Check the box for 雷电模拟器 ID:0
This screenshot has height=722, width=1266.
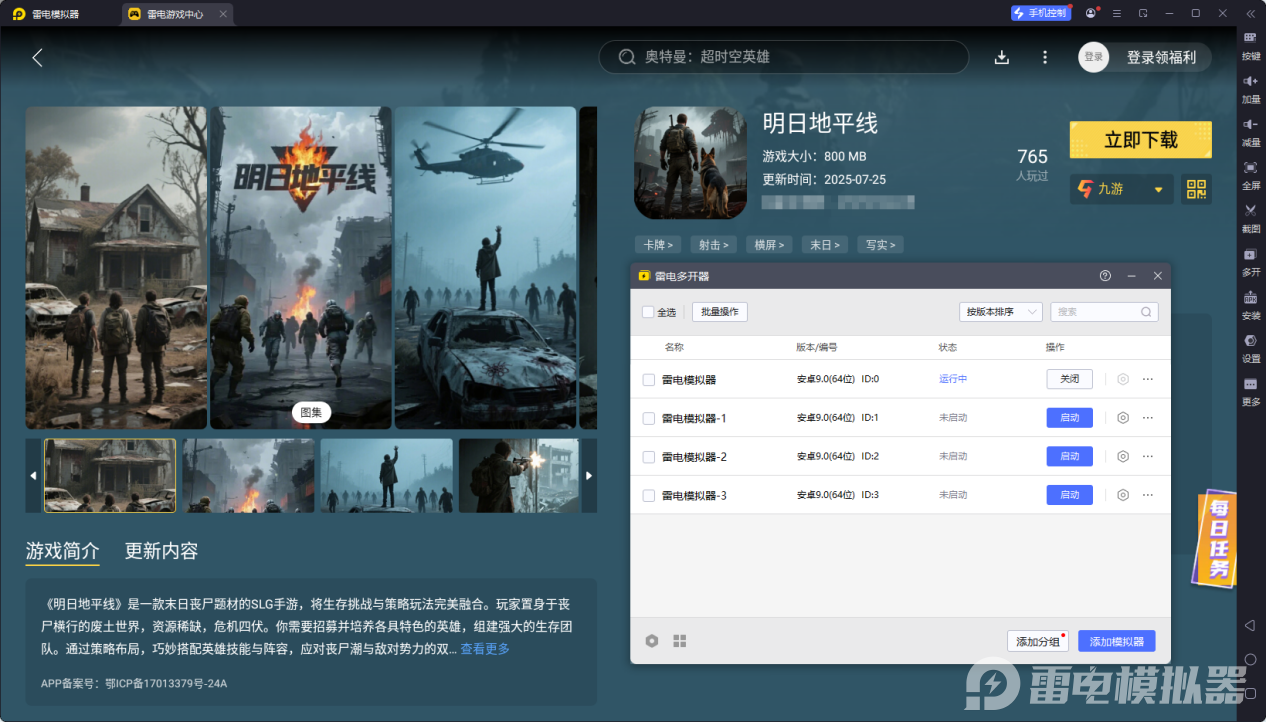649,380
